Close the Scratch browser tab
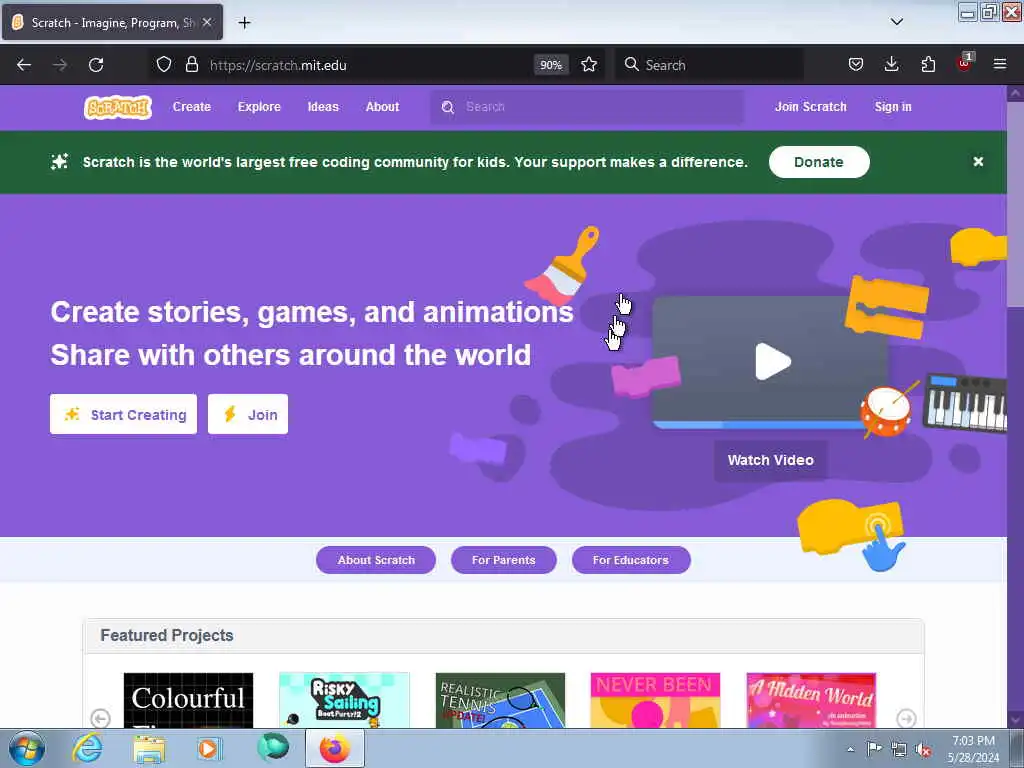 point(207,22)
